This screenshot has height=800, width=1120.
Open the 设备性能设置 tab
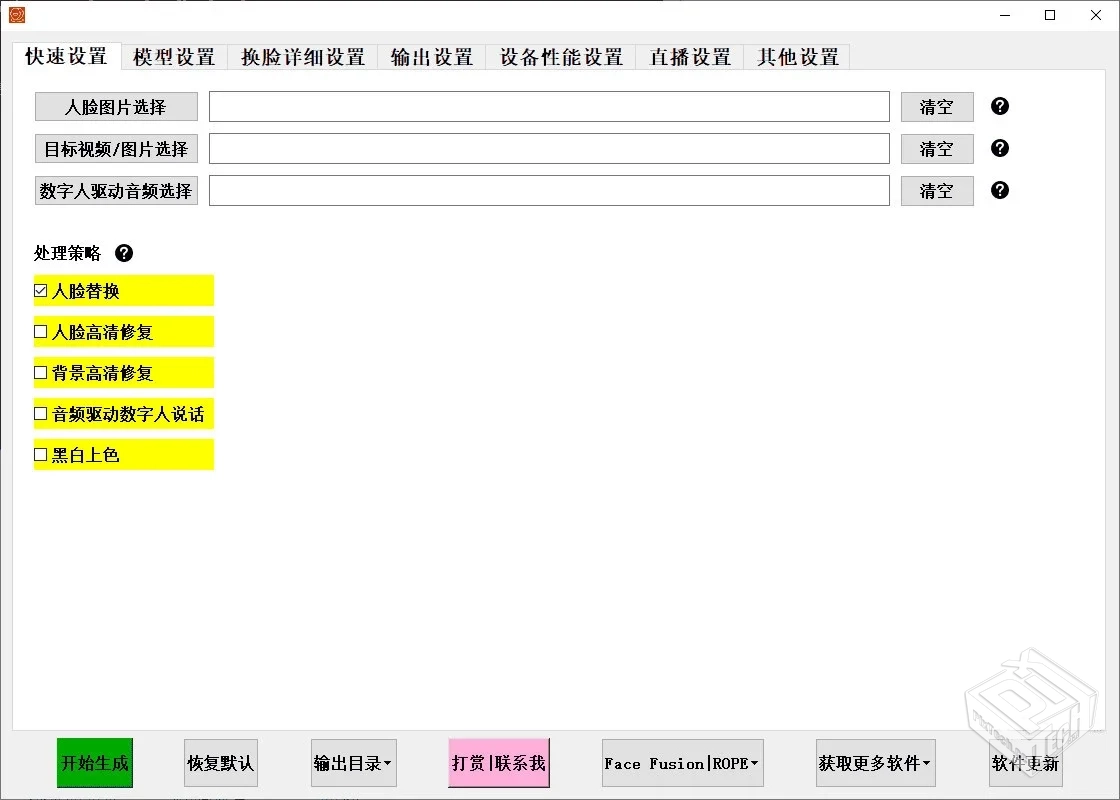(x=559, y=57)
